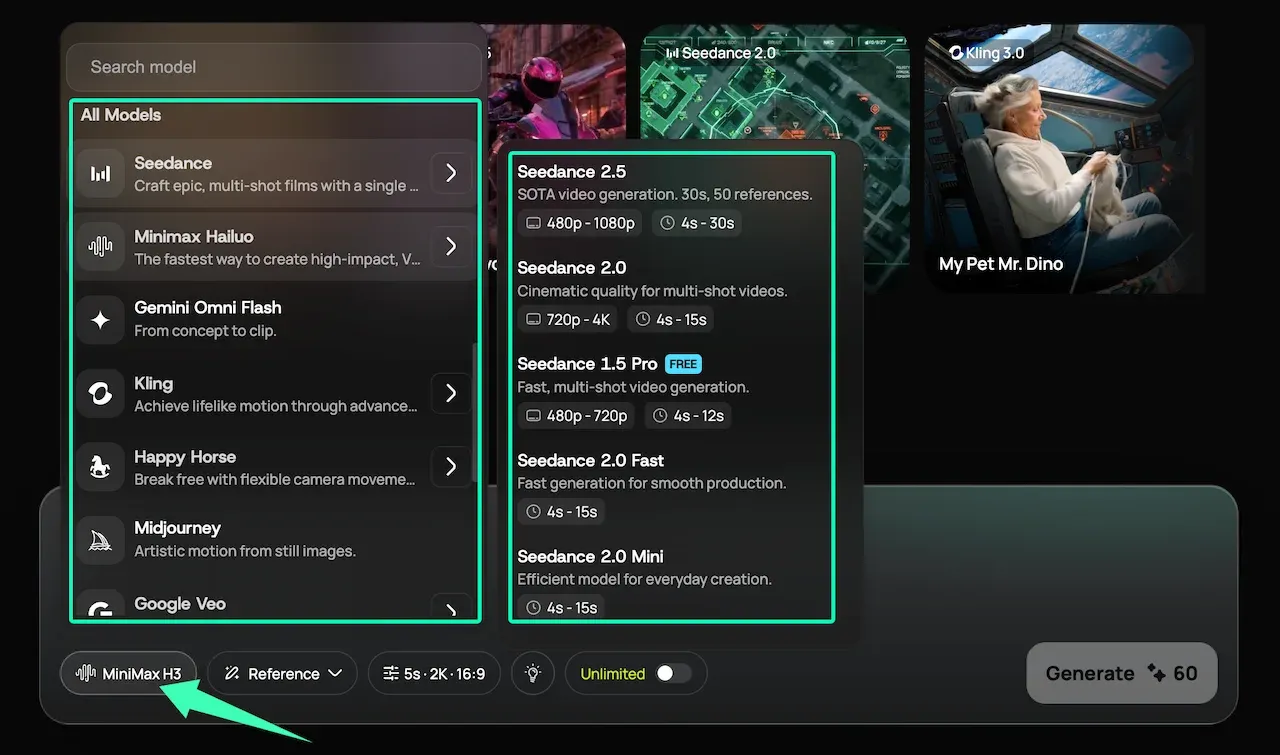Image resolution: width=1280 pixels, height=755 pixels.
Task: Click the Gemini Omni Flash sparkle icon
Action: pos(100,320)
